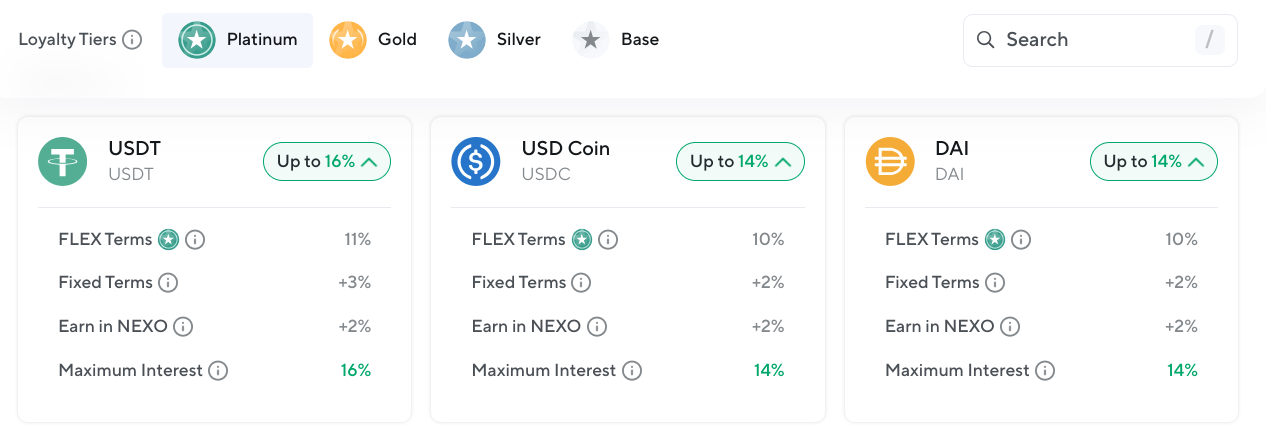Click the DAI coin logo icon

[x=890, y=161]
